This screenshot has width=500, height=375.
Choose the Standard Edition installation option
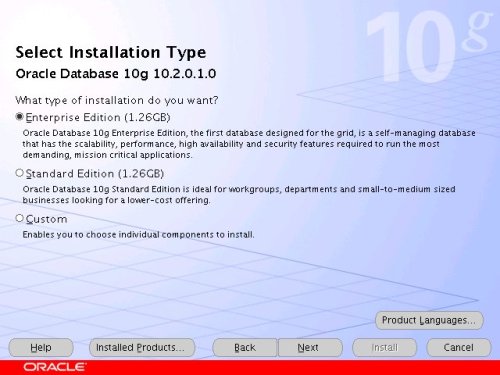coord(20,173)
